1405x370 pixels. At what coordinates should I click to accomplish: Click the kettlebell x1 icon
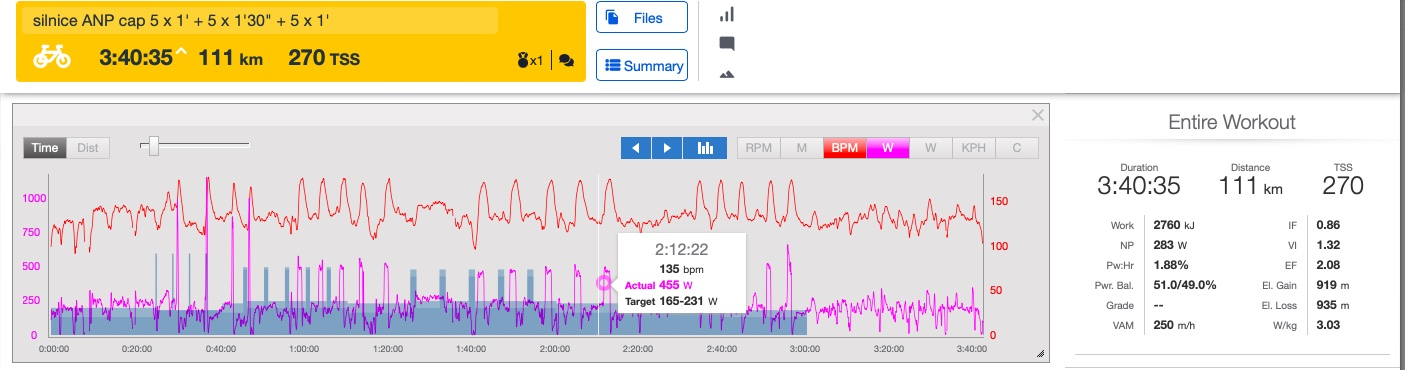(530, 61)
